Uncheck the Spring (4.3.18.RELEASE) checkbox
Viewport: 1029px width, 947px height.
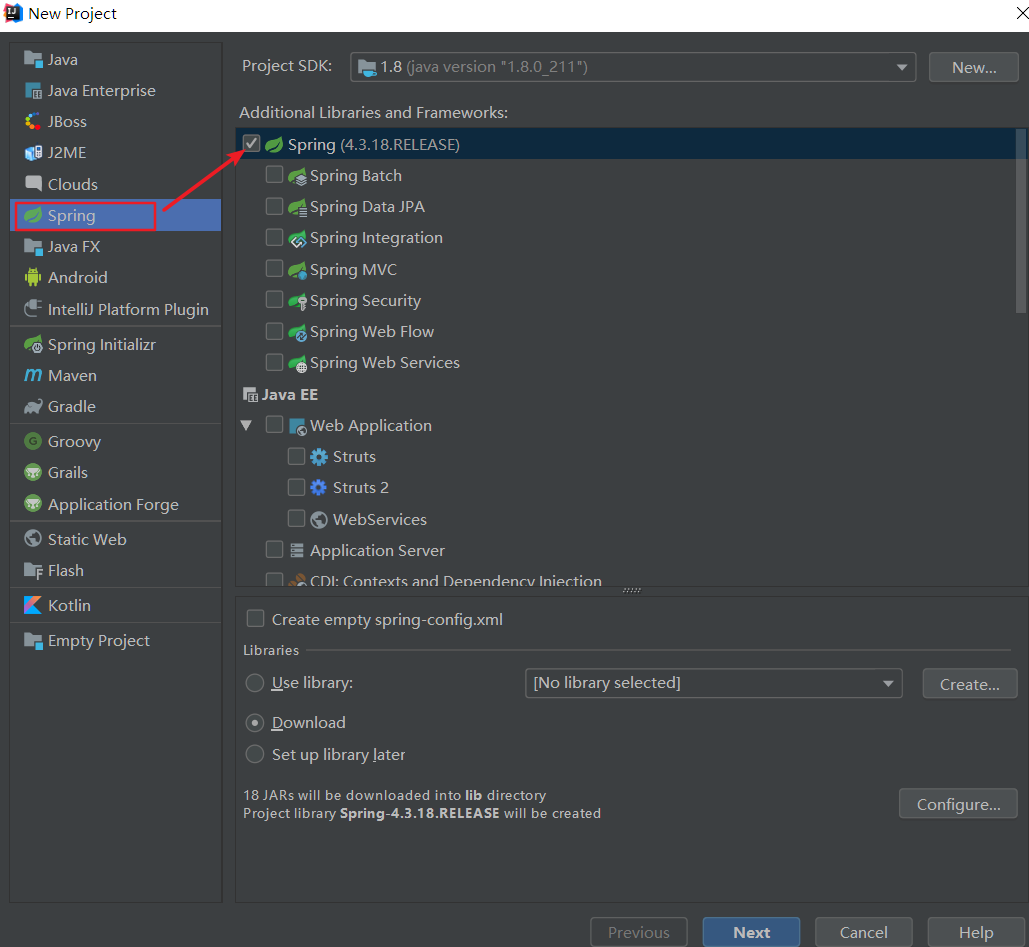coord(251,144)
